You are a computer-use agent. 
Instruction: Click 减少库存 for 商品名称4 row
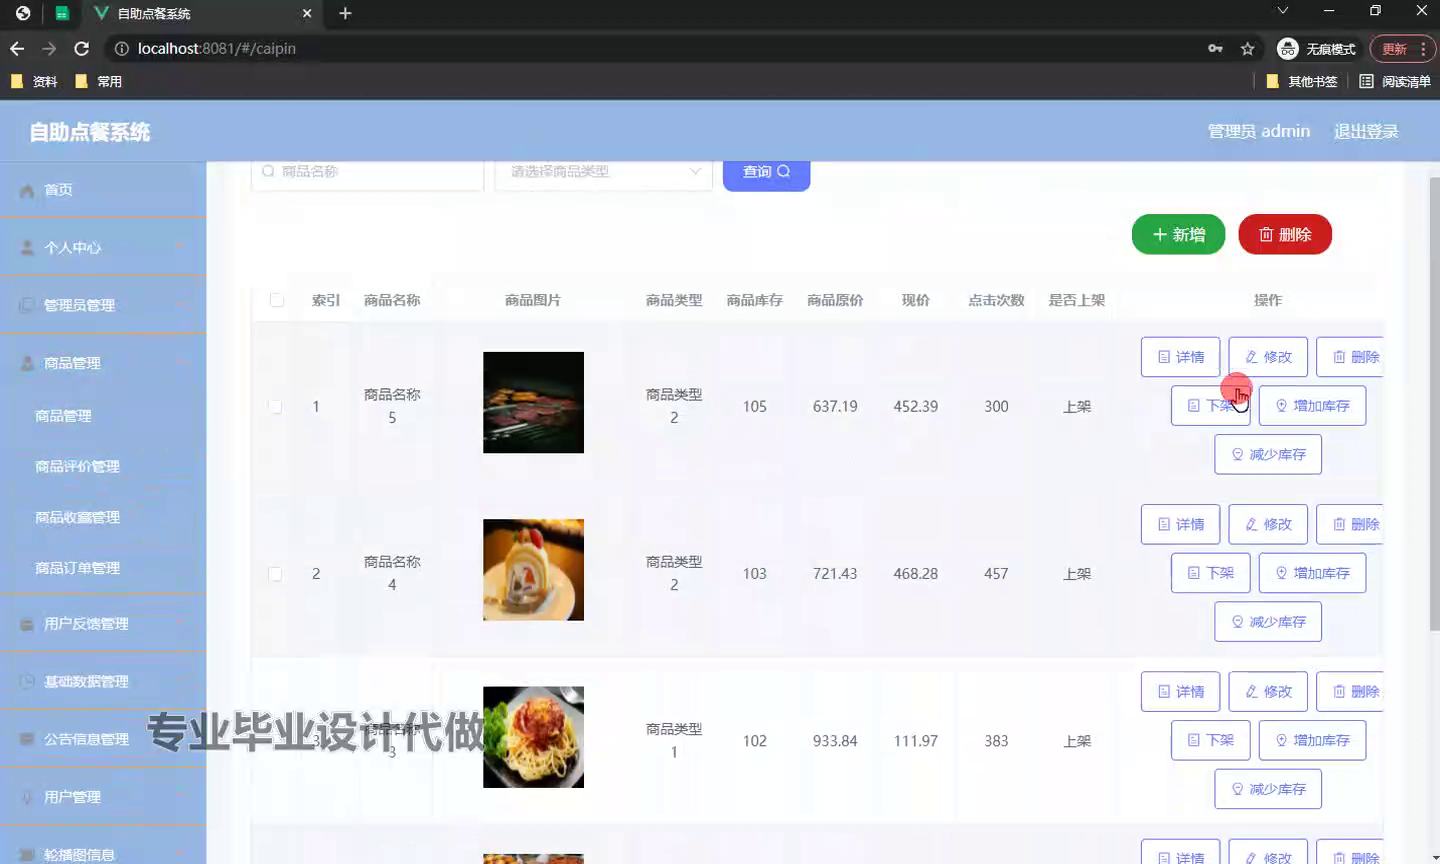click(x=1268, y=622)
